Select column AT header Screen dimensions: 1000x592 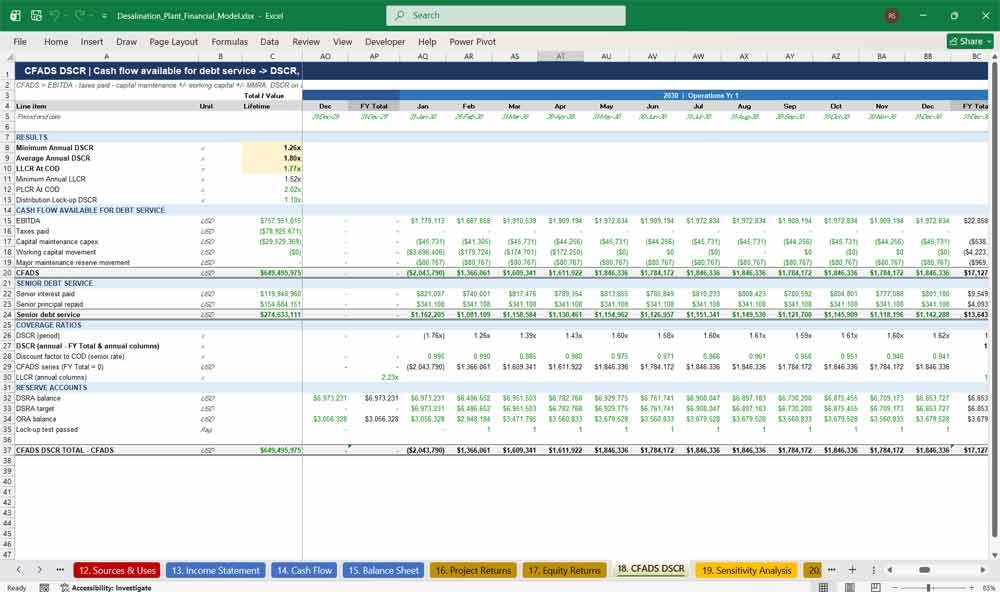[560, 57]
